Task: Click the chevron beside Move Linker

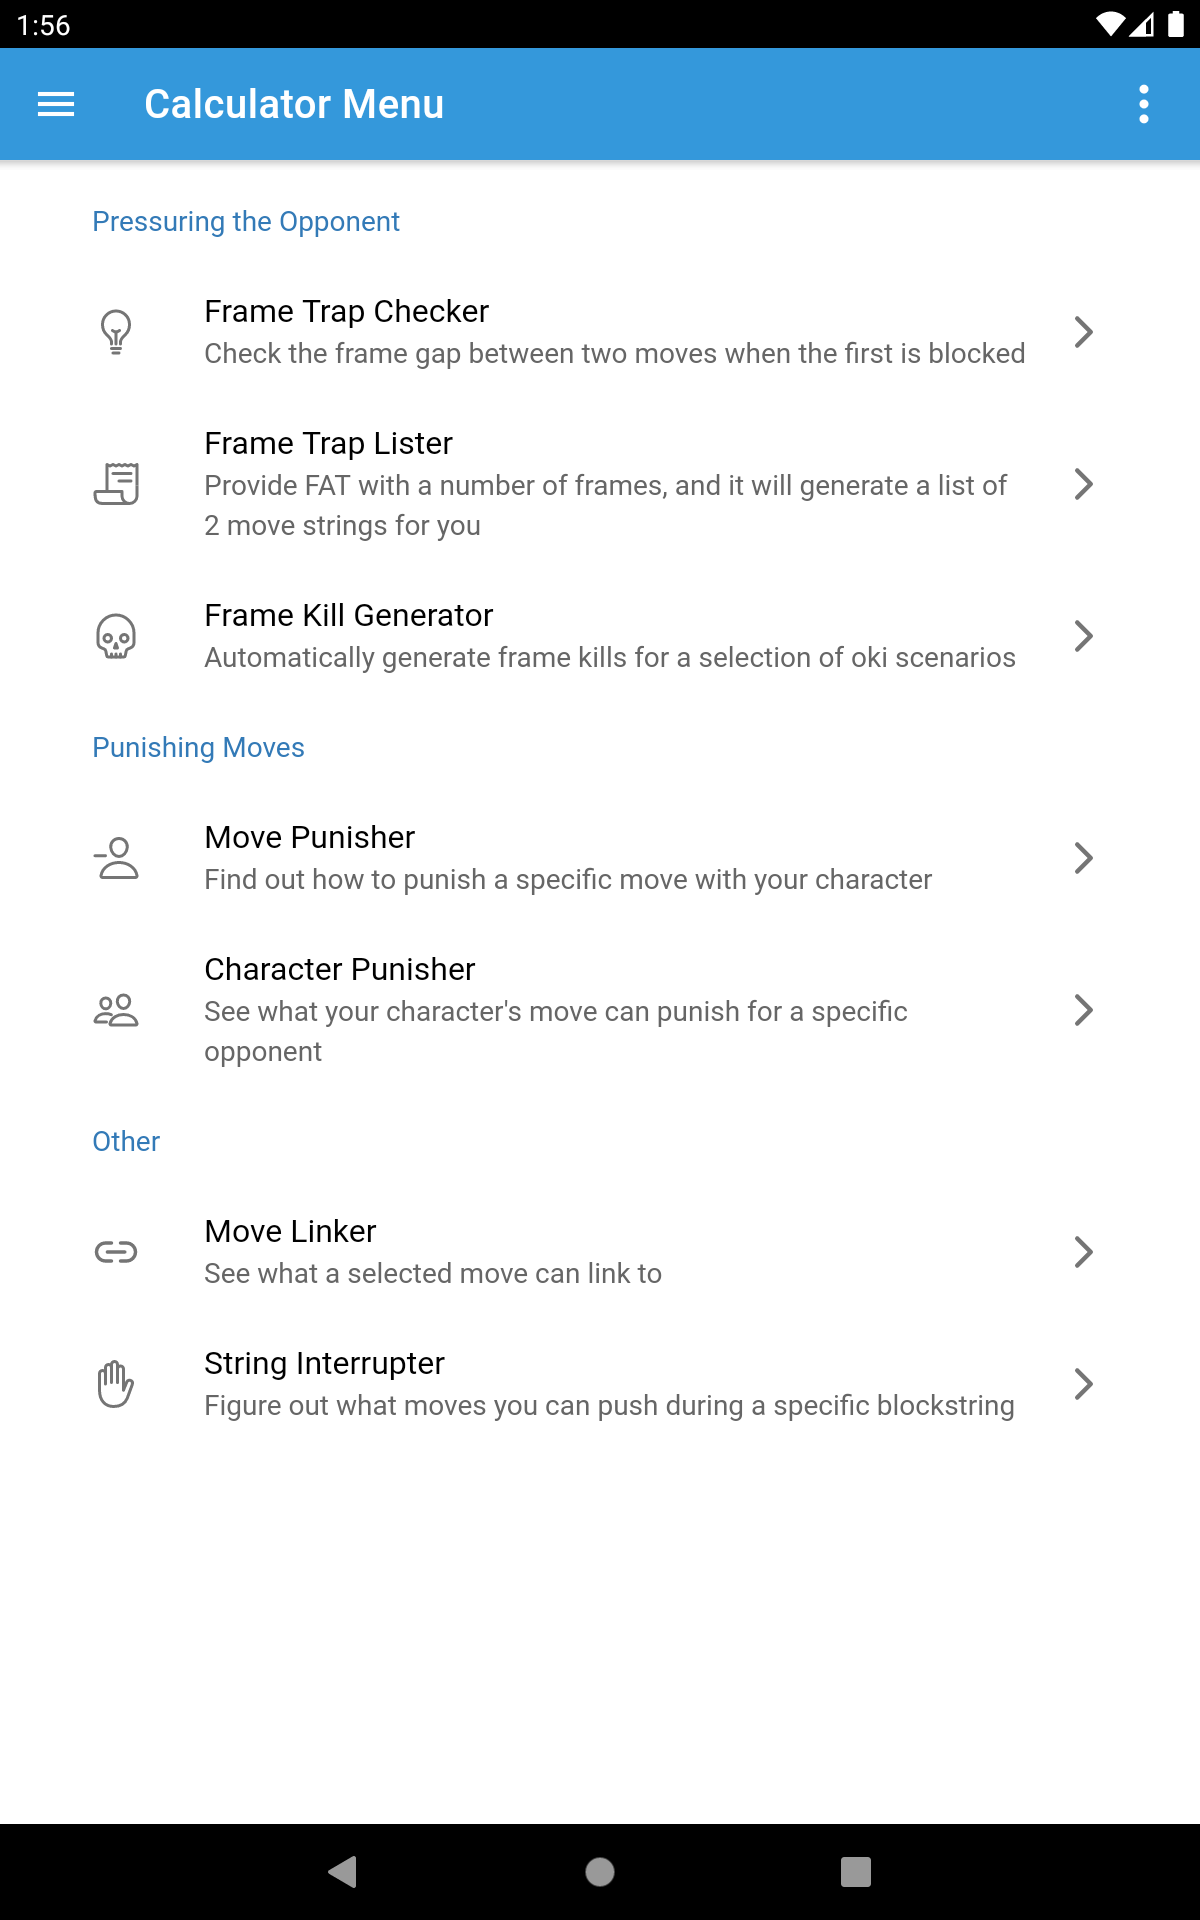Action: (x=1083, y=1252)
